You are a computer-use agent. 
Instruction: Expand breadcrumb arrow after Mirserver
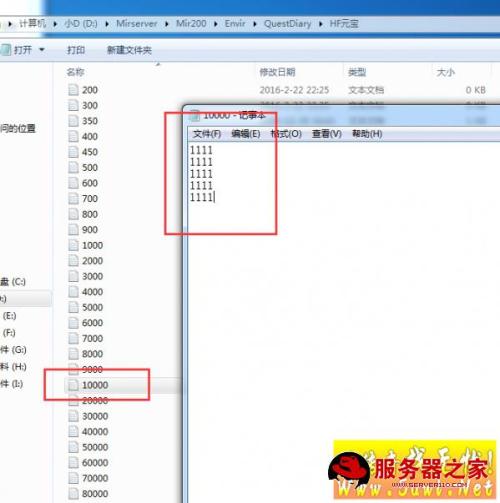coord(167,24)
